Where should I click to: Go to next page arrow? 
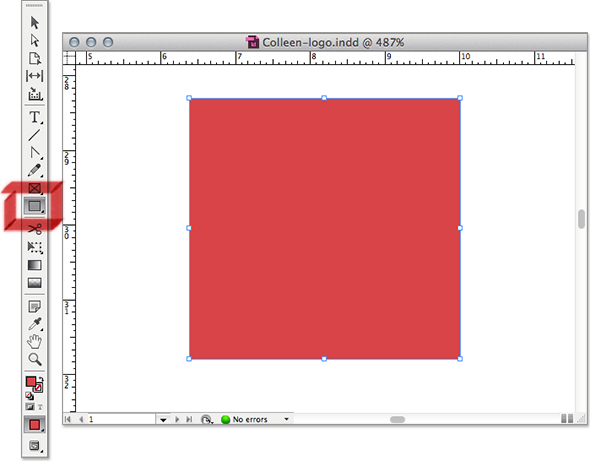(177, 419)
